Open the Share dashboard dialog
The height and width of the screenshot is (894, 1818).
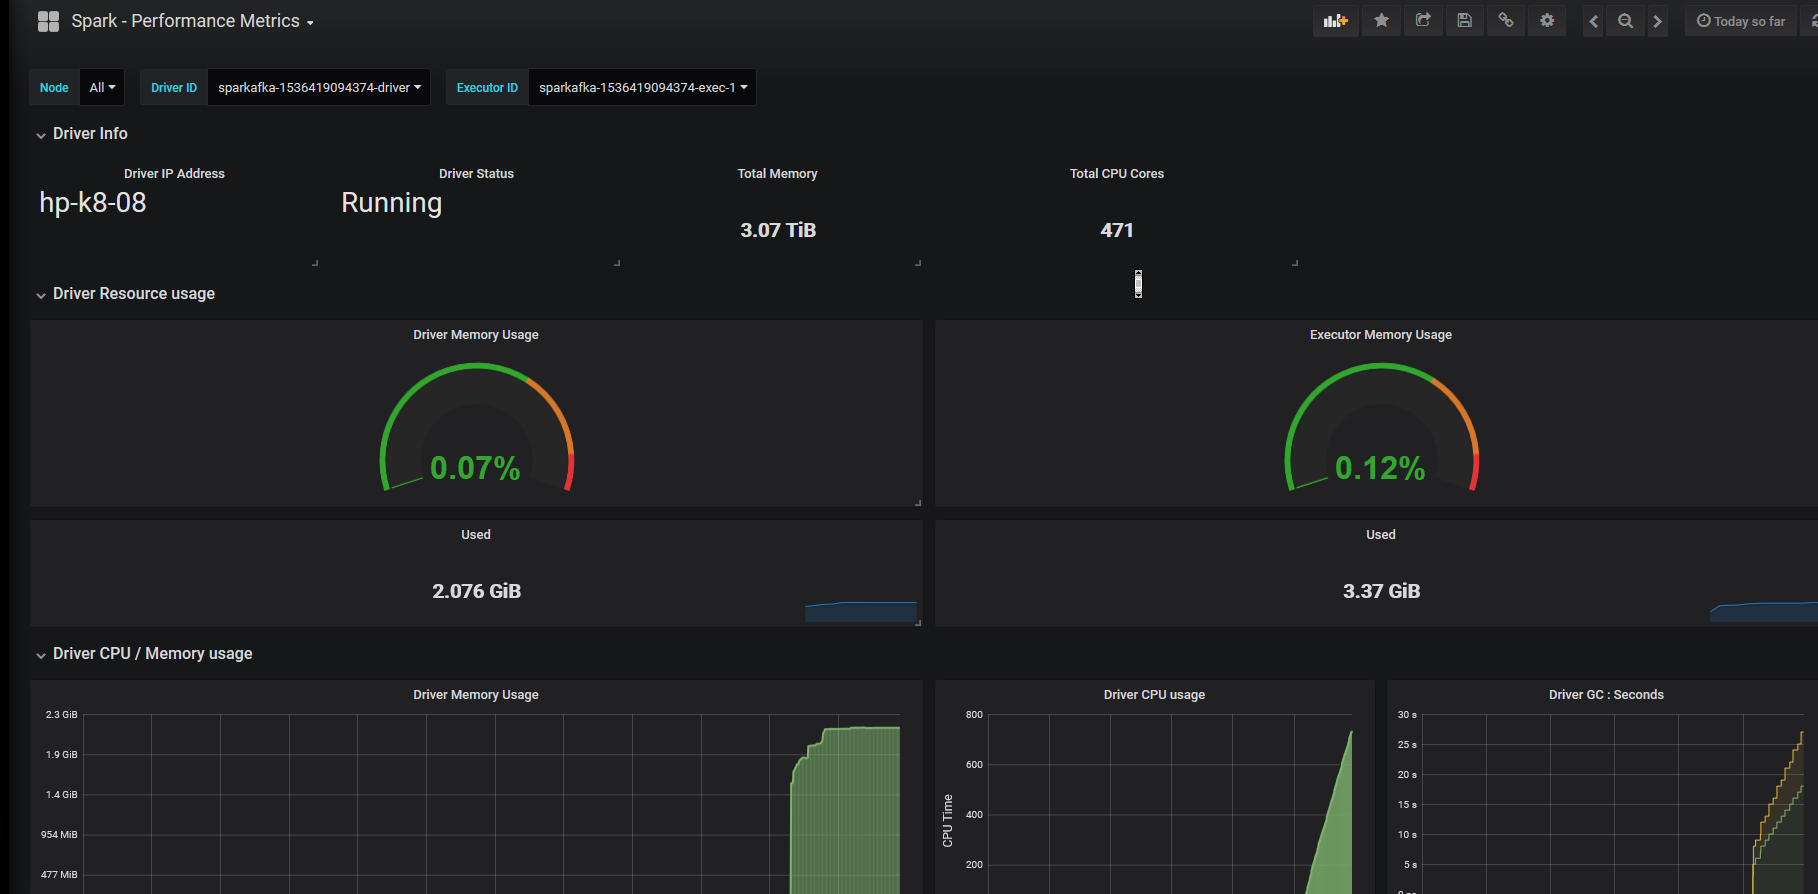pyautogui.click(x=1423, y=21)
